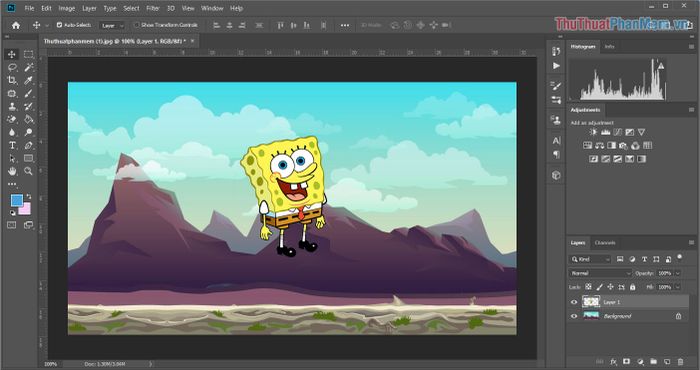Enable Show Transform Controls checkbox
The width and height of the screenshot is (700, 370).
137,25
